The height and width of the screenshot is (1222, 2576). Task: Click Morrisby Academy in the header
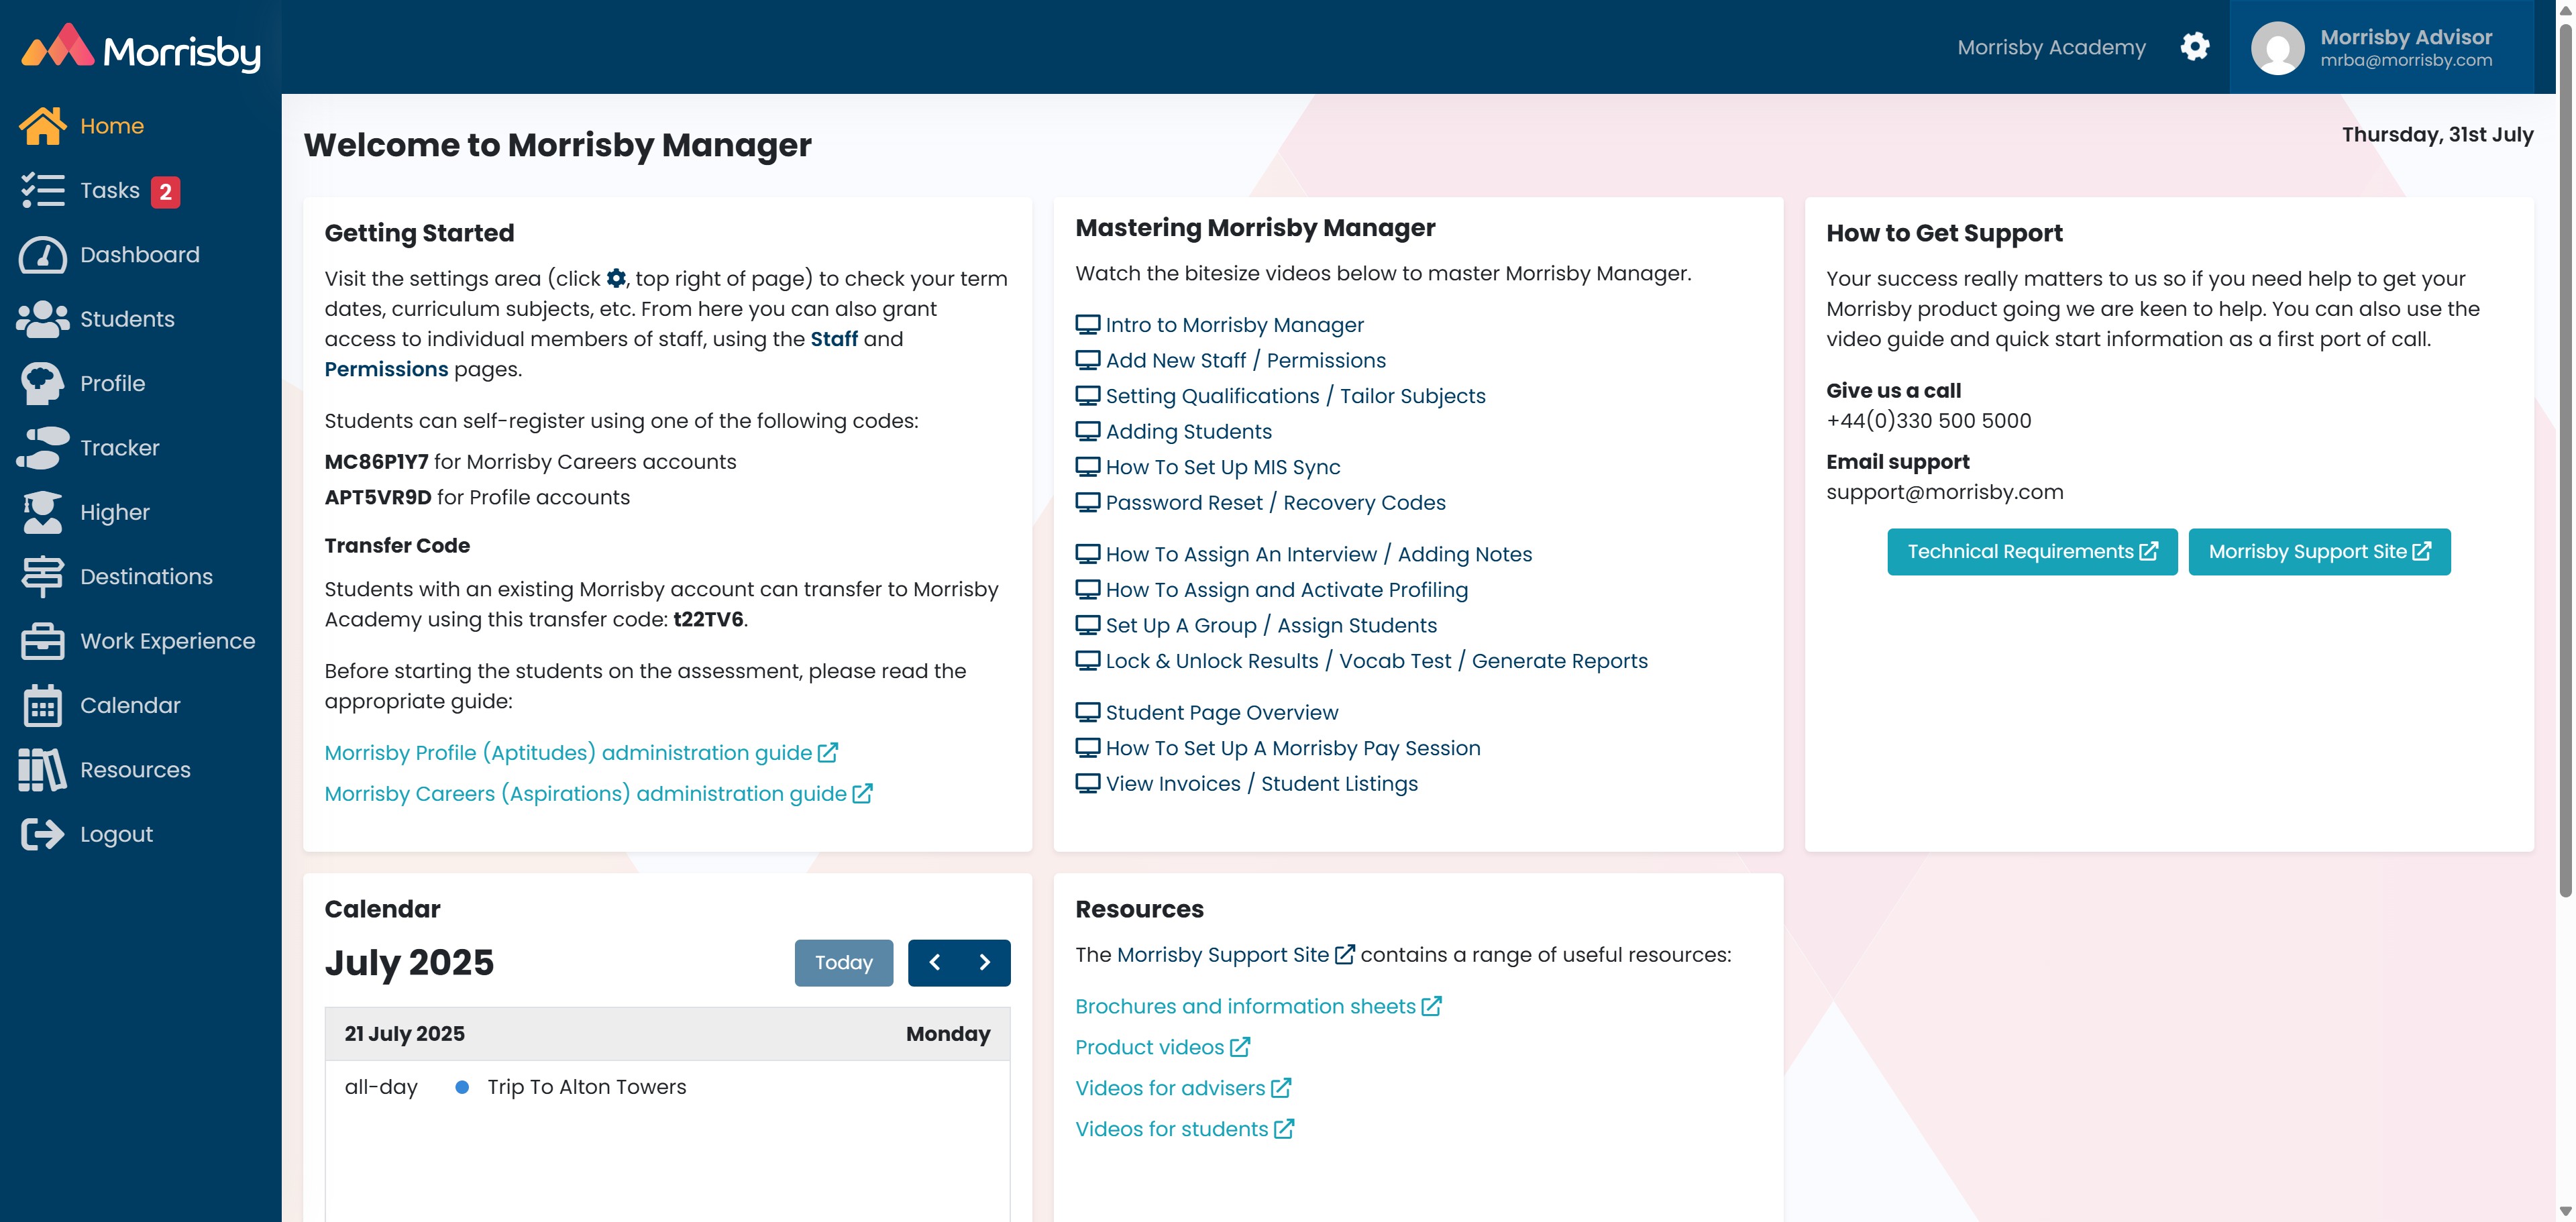pyautogui.click(x=2051, y=47)
